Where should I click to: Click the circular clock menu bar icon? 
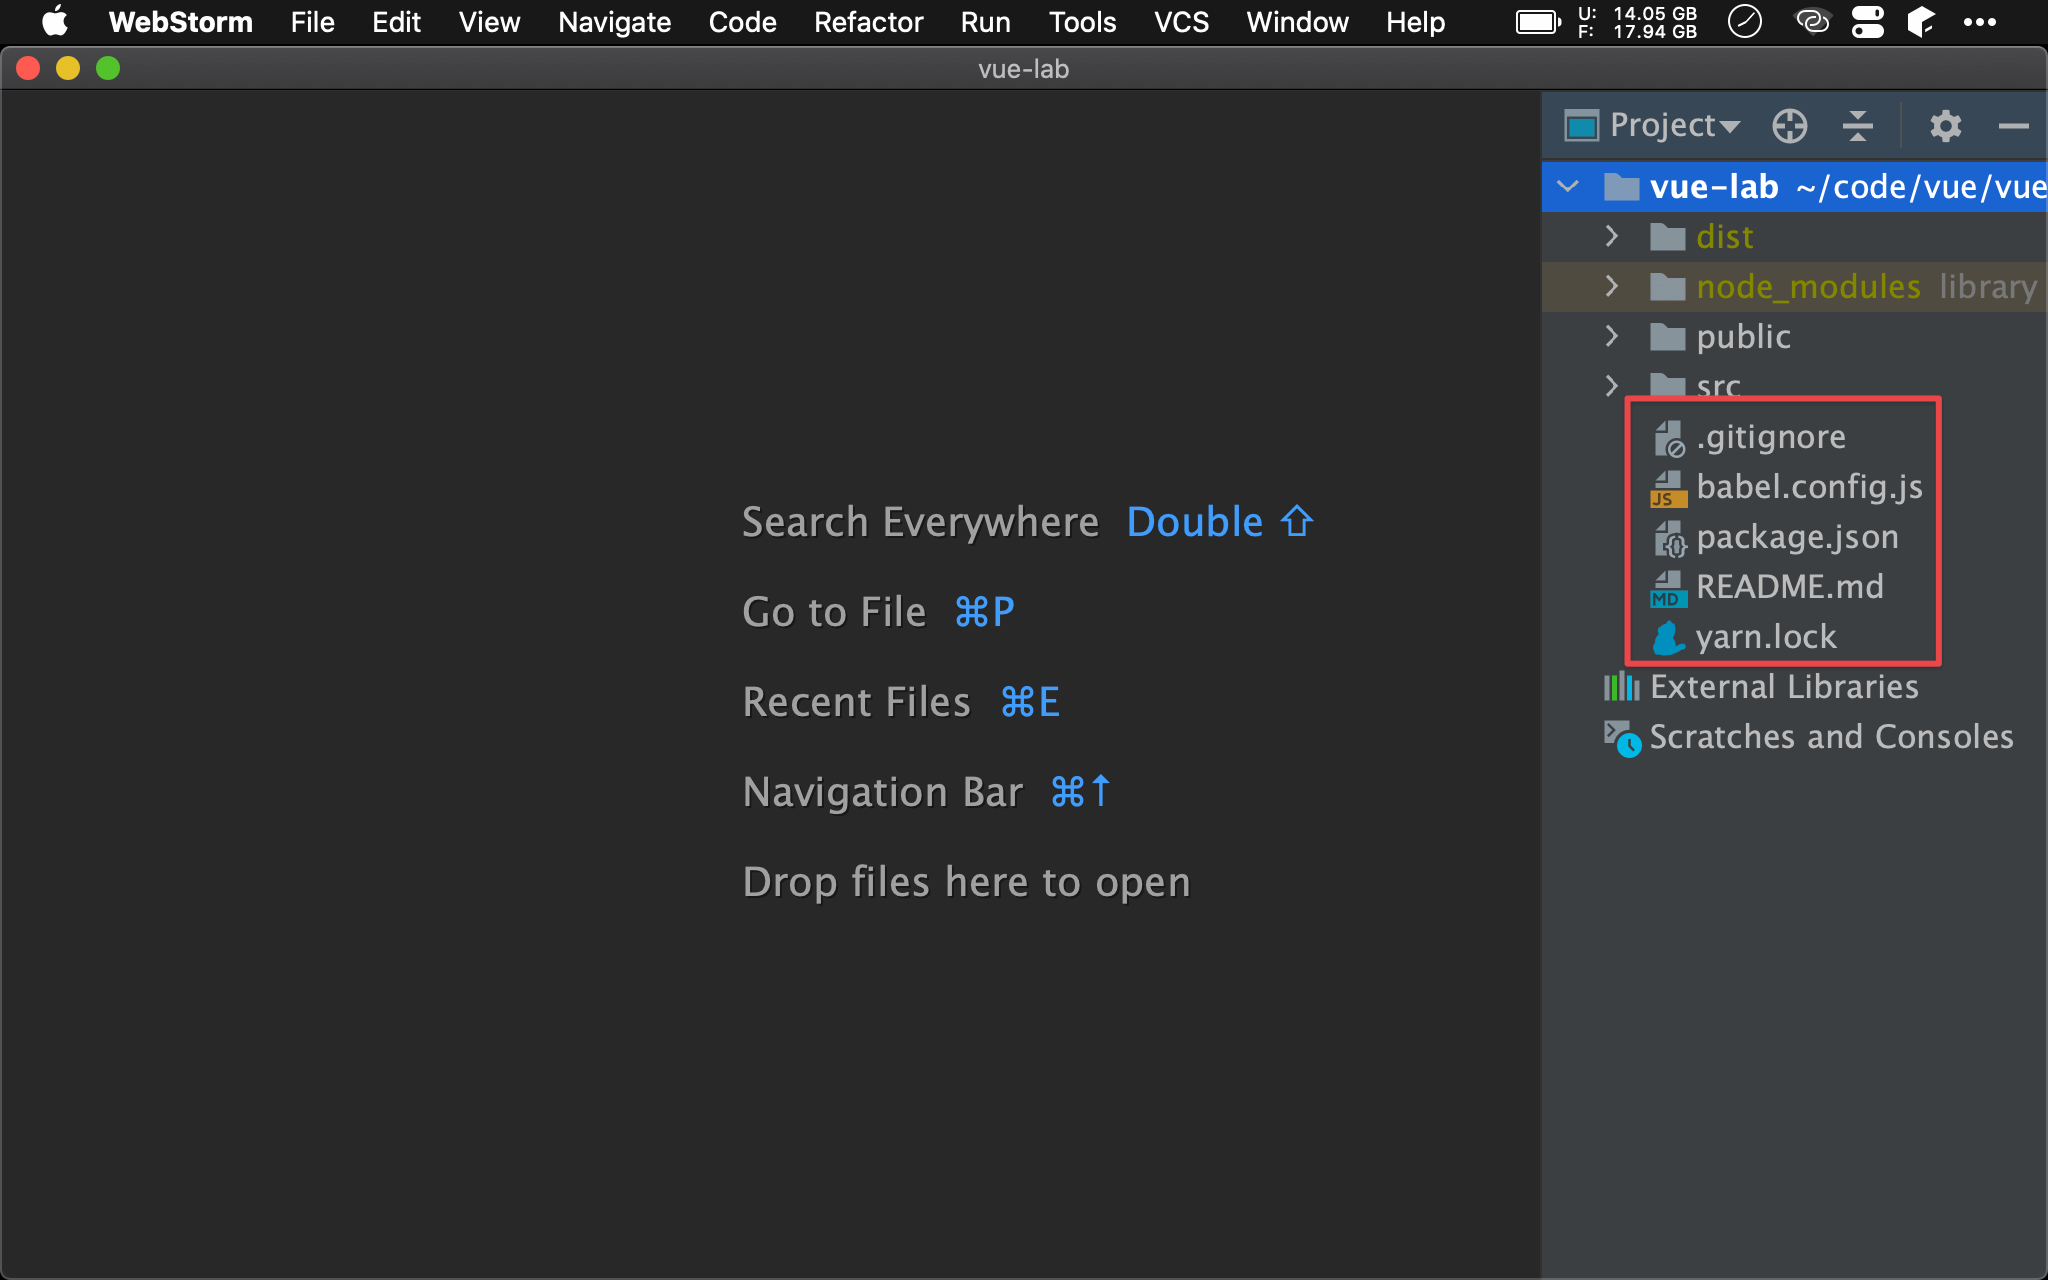click(x=1744, y=21)
